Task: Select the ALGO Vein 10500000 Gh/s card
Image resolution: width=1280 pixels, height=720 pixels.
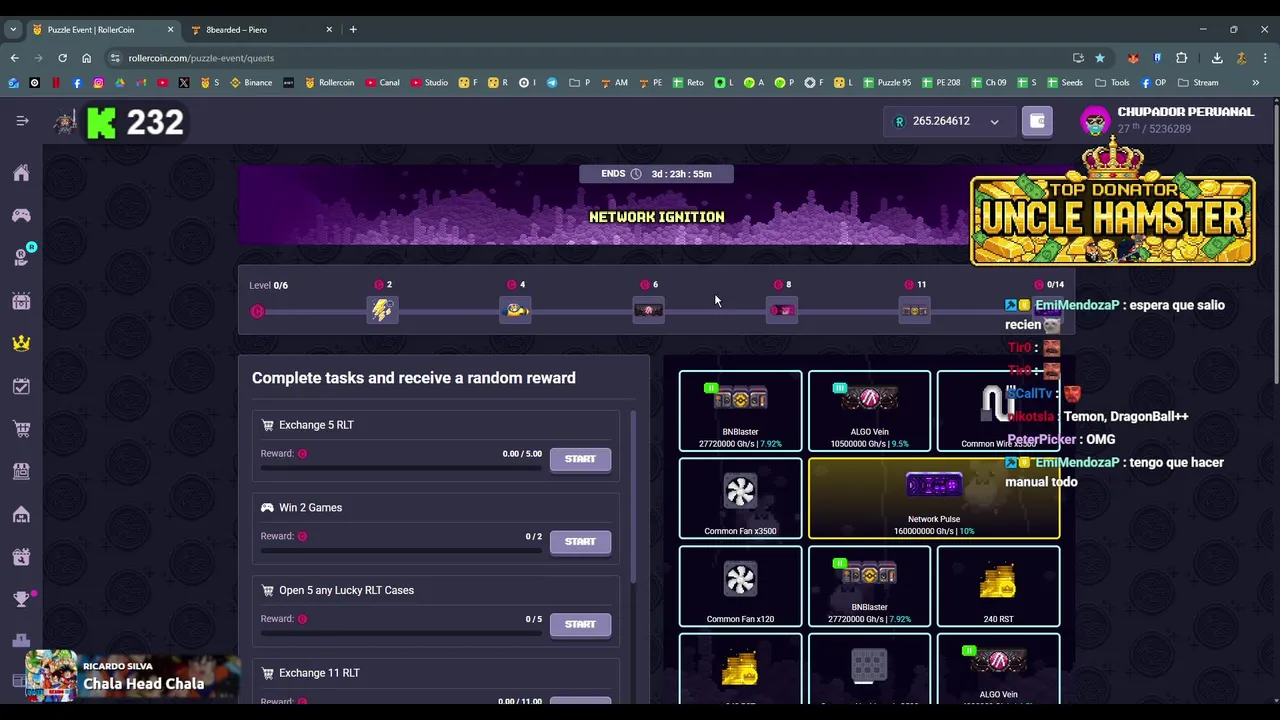Action: tap(869, 411)
